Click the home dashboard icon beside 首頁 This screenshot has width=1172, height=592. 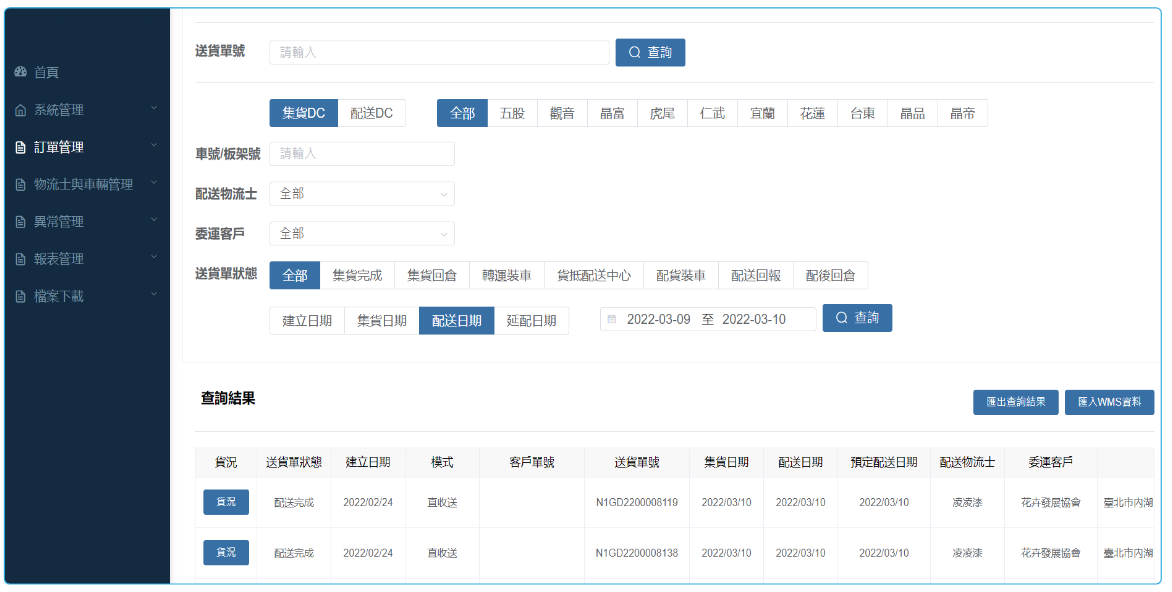tap(20, 73)
